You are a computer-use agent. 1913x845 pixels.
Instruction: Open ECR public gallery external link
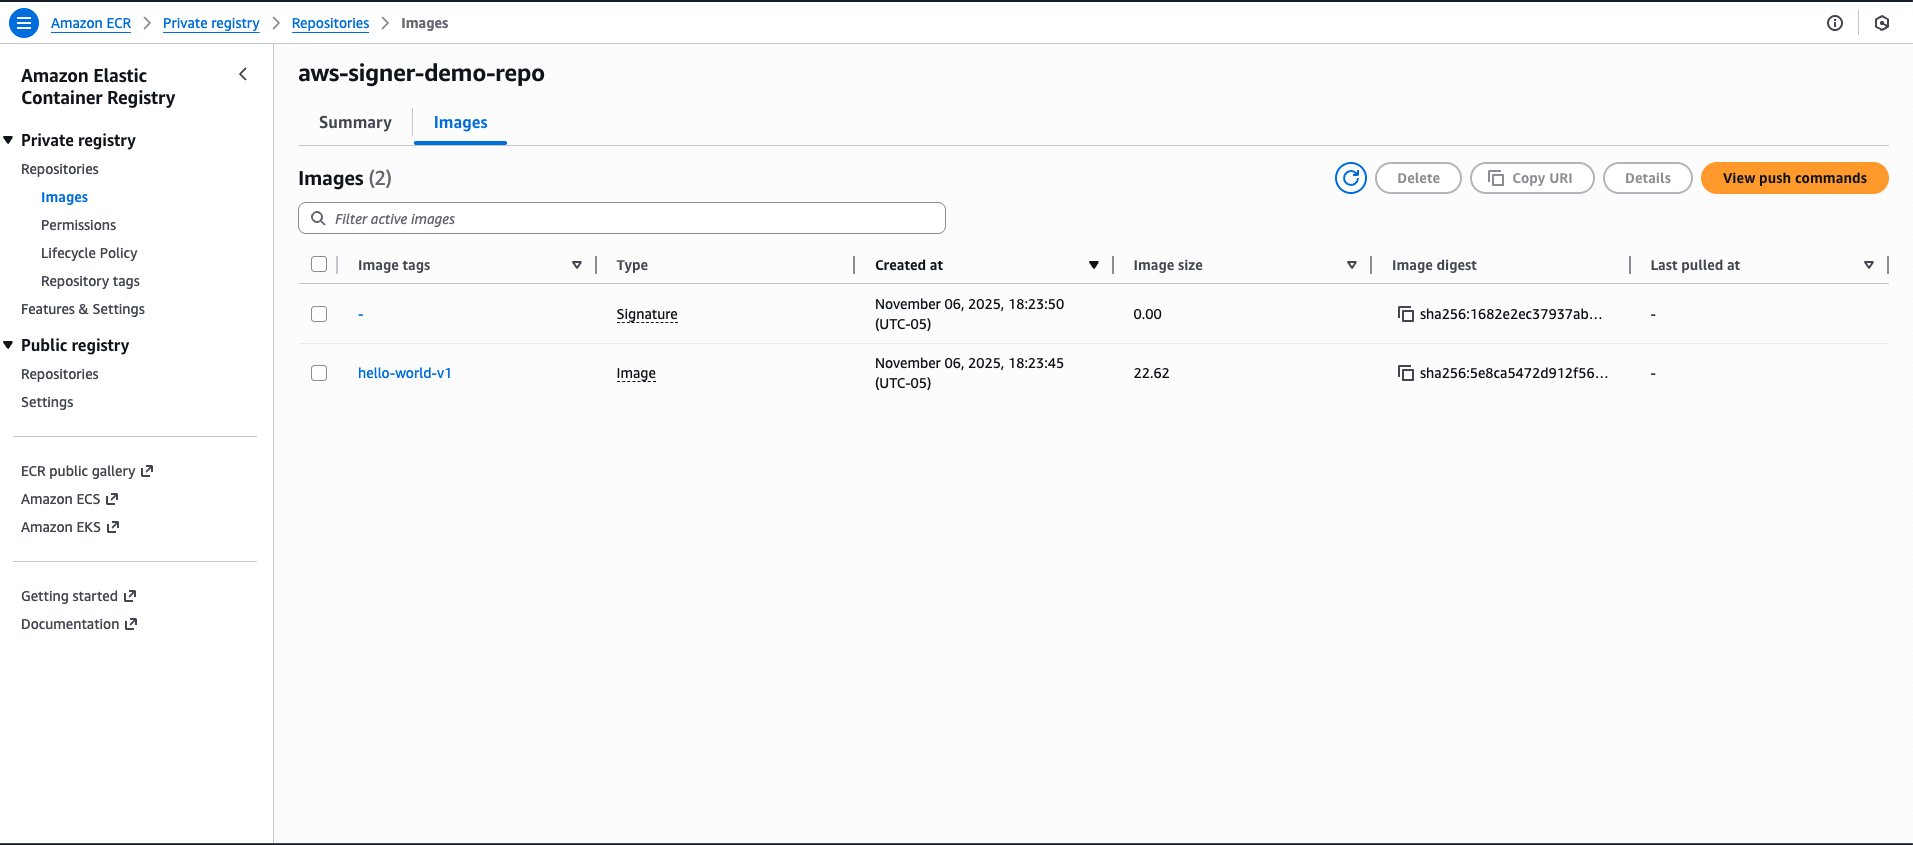(x=87, y=471)
